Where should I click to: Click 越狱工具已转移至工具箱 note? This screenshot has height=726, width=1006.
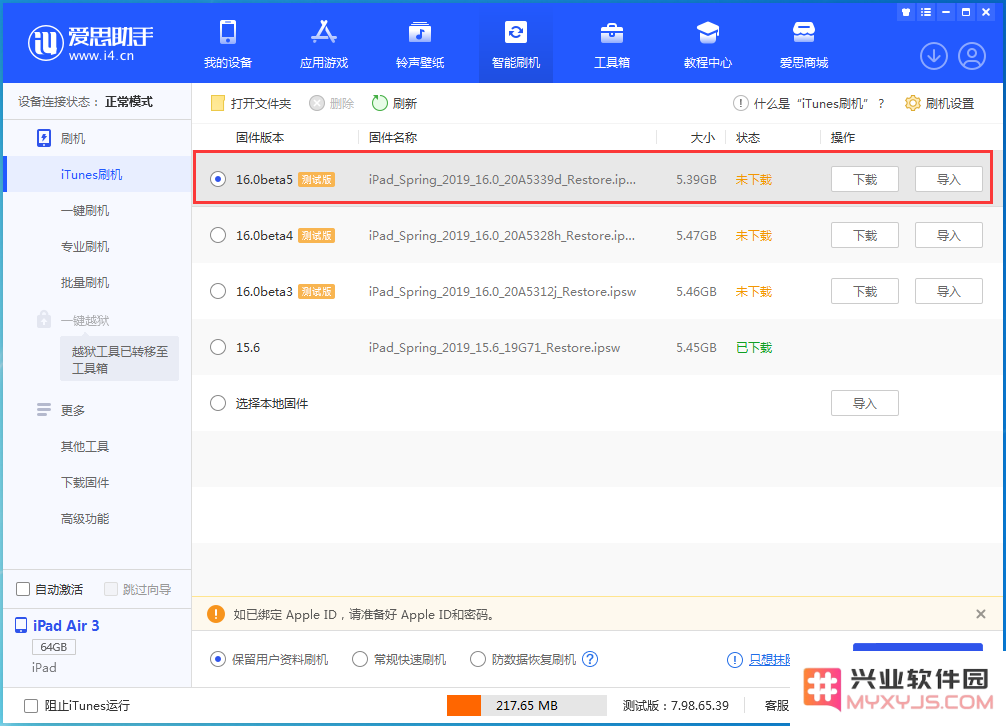click(x=119, y=359)
